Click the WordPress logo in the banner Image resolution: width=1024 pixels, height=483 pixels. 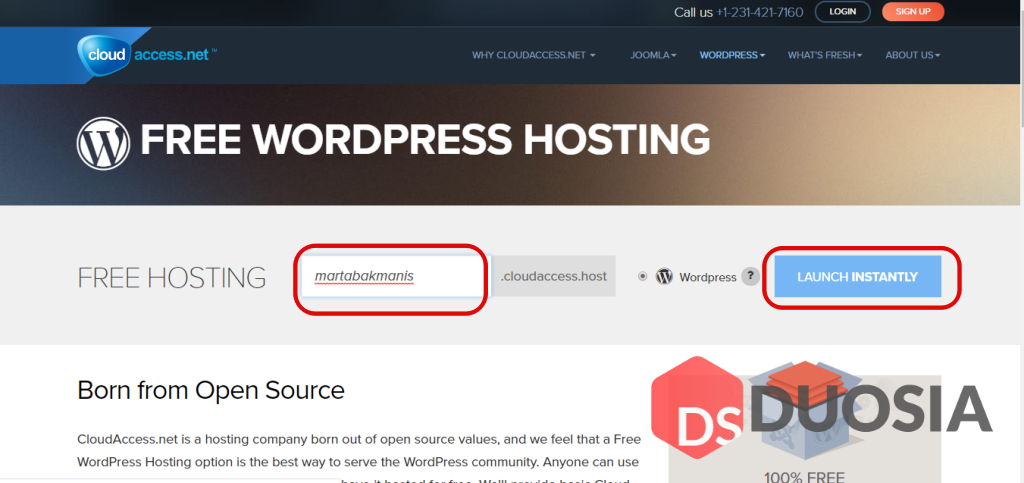(x=103, y=144)
